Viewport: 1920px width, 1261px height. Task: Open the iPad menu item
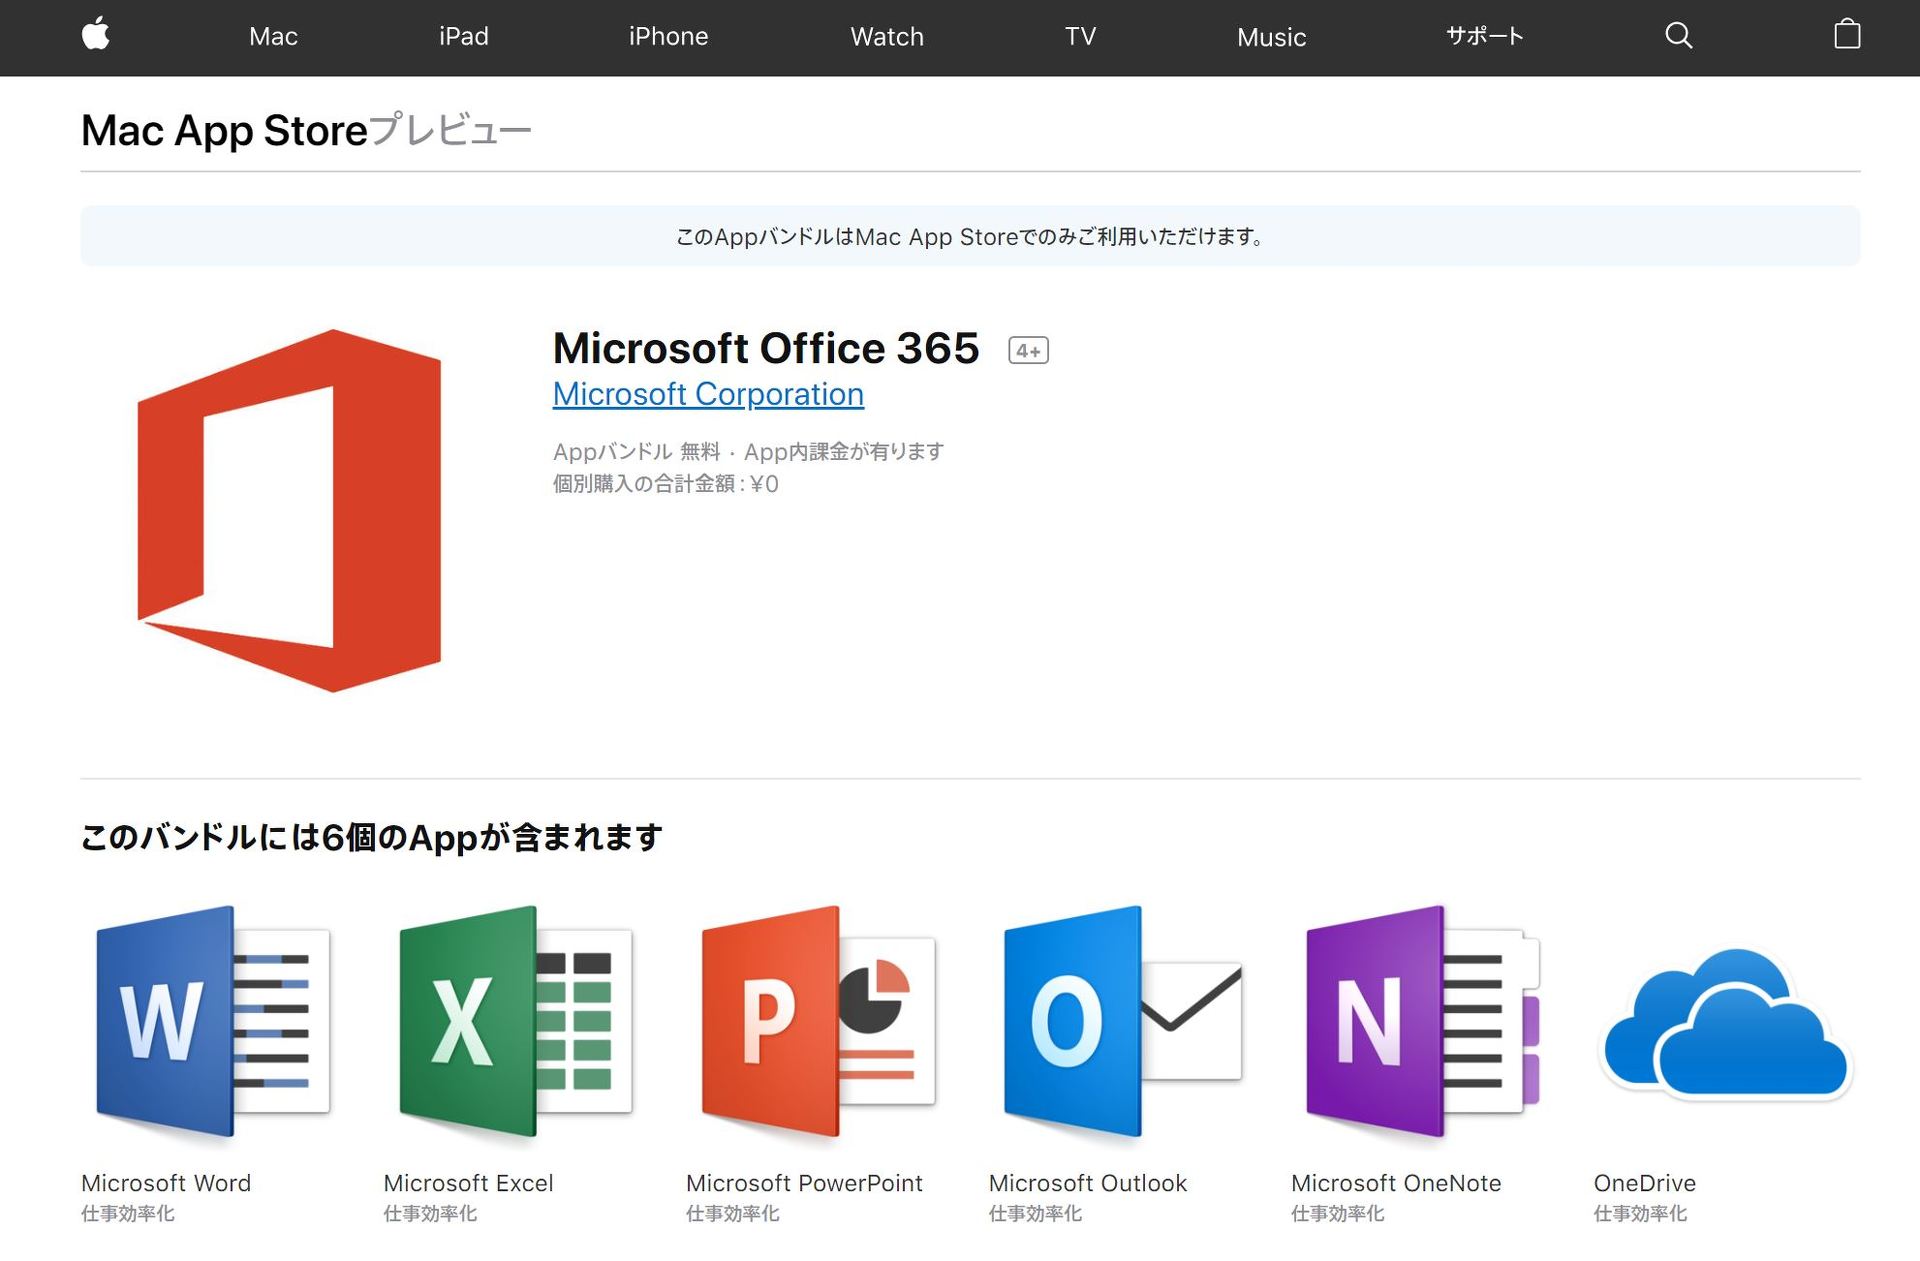(x=463, y=37)
